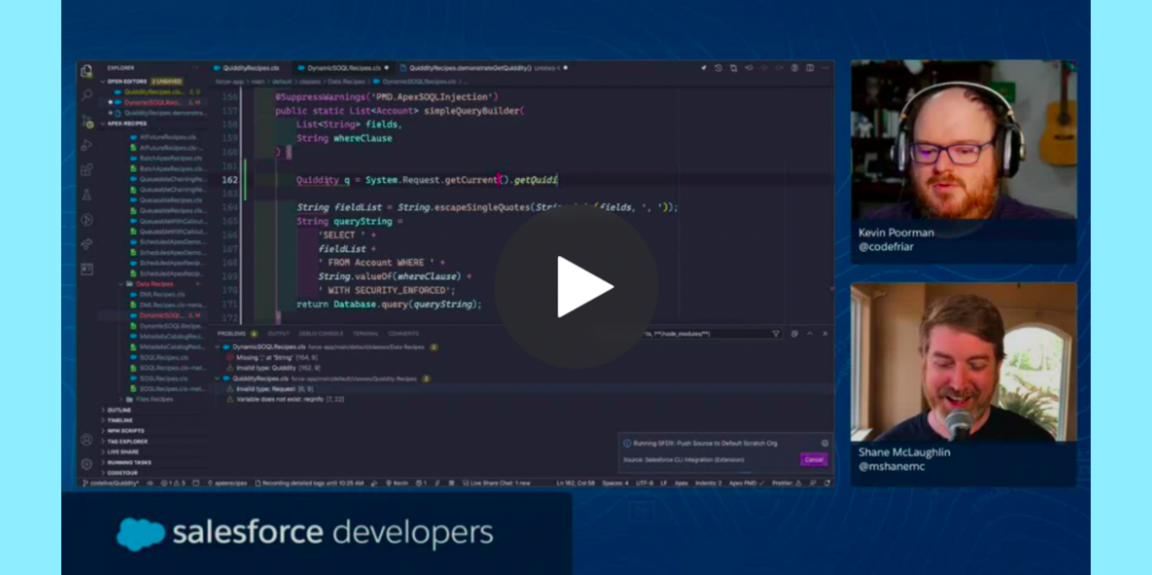Click Apex PMD status bar item
The image size is (1152, 575).
[746, 483]
